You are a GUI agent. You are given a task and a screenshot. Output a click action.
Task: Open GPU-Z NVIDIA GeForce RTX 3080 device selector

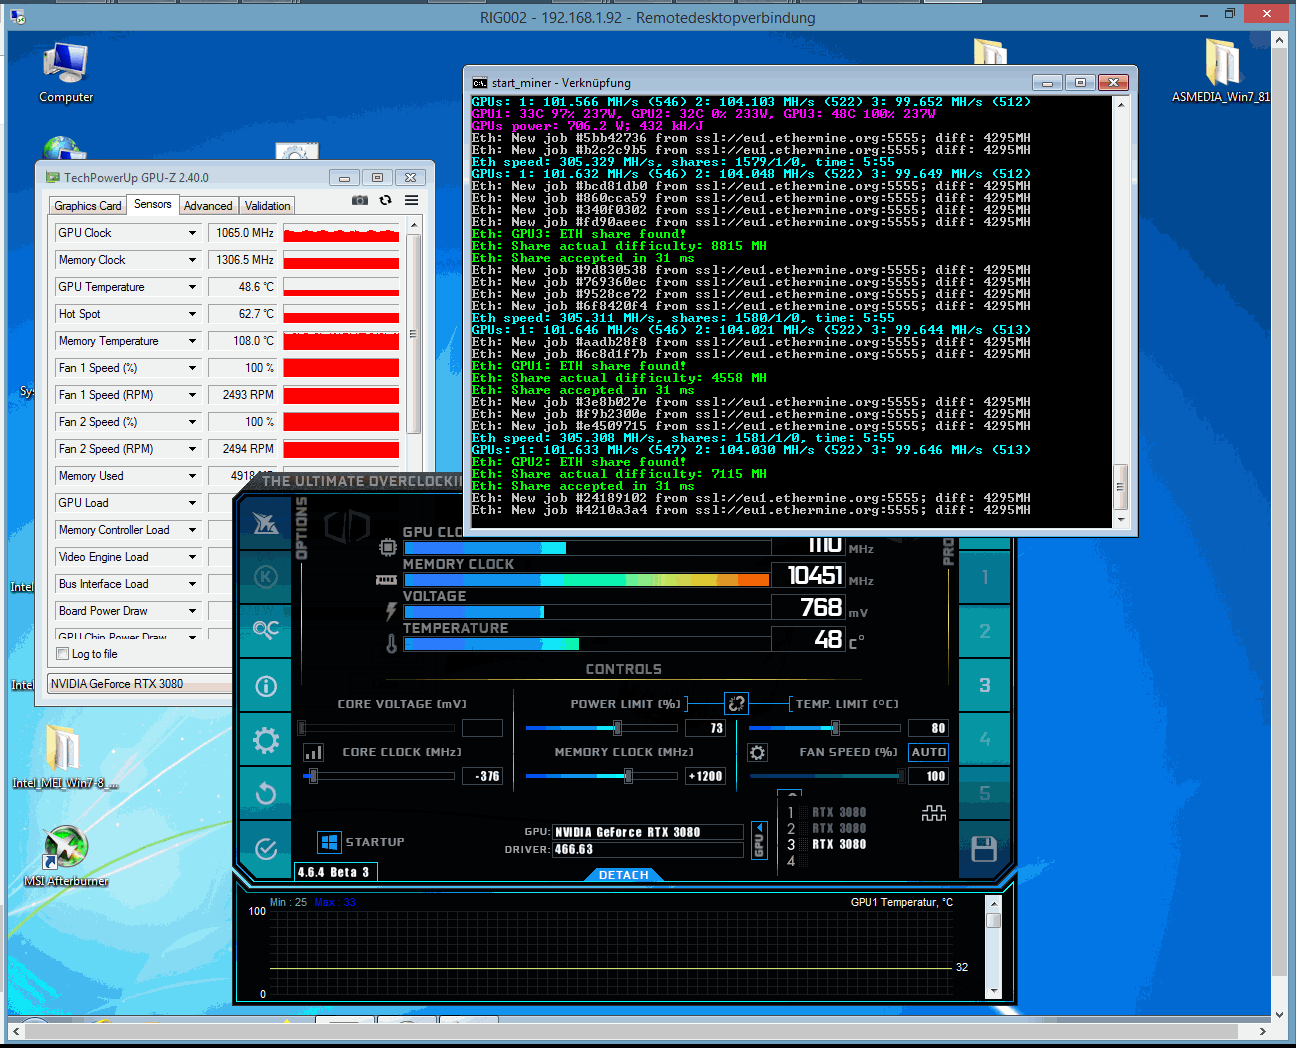(140, 684)
